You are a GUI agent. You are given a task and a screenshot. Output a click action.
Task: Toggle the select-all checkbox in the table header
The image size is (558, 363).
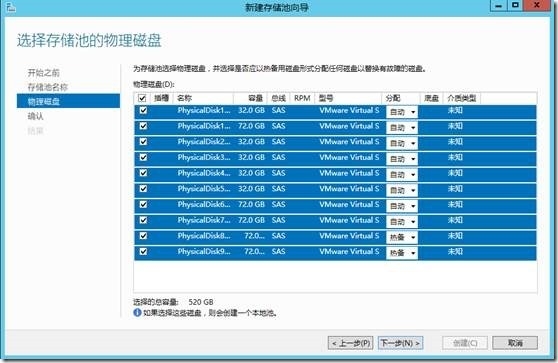coord(142,98)
